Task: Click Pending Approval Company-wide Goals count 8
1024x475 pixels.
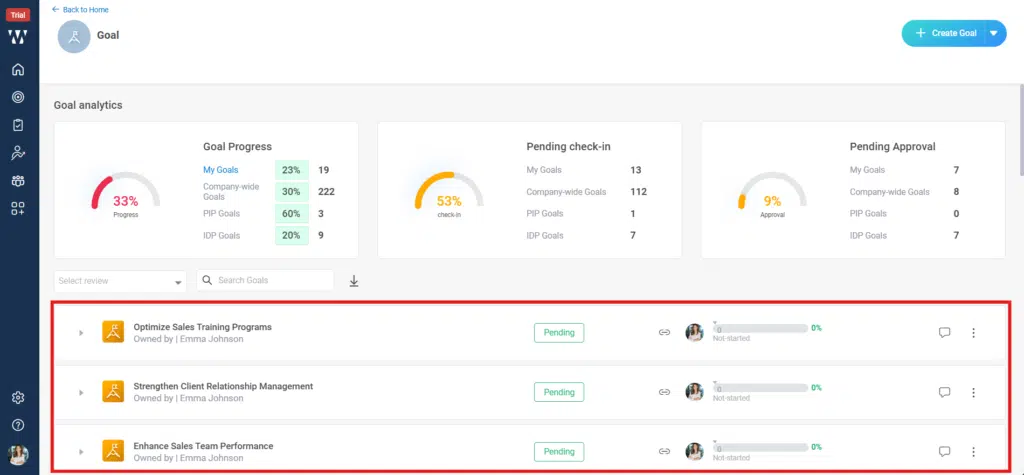Action: (956, 191)
